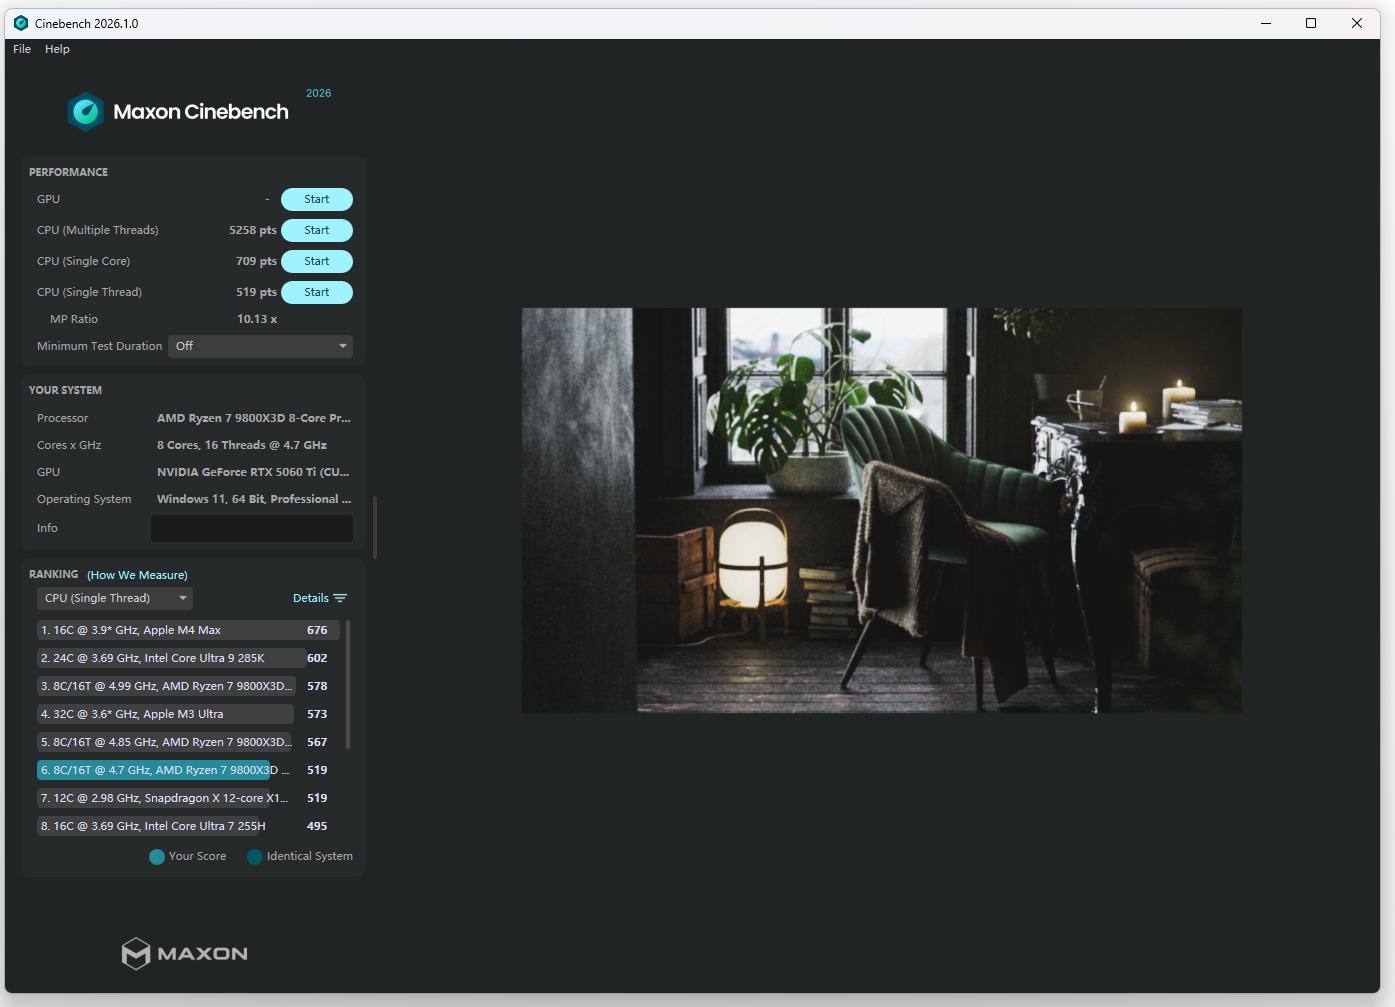Viewport: 1395px width, 1007px height.
Task: Click the Info input field
Action: pyautogui.click(x=252, y=528)
